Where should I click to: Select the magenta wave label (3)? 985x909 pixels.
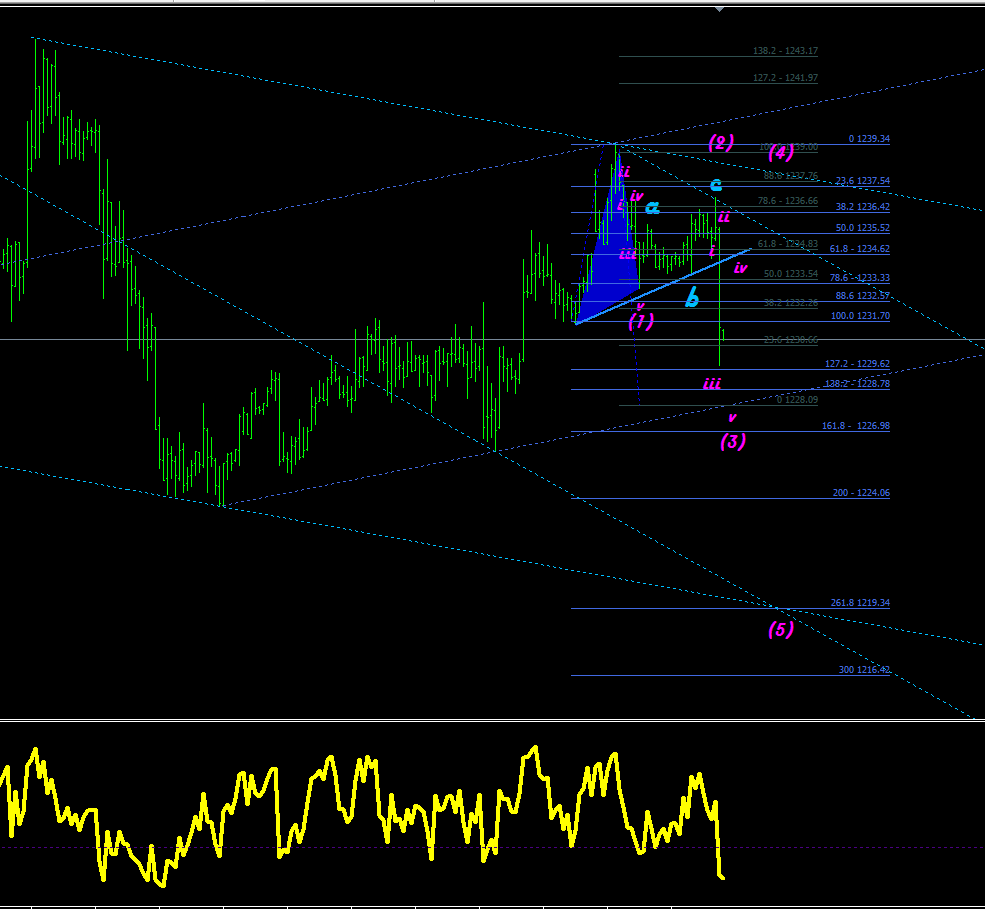point(733,442)
